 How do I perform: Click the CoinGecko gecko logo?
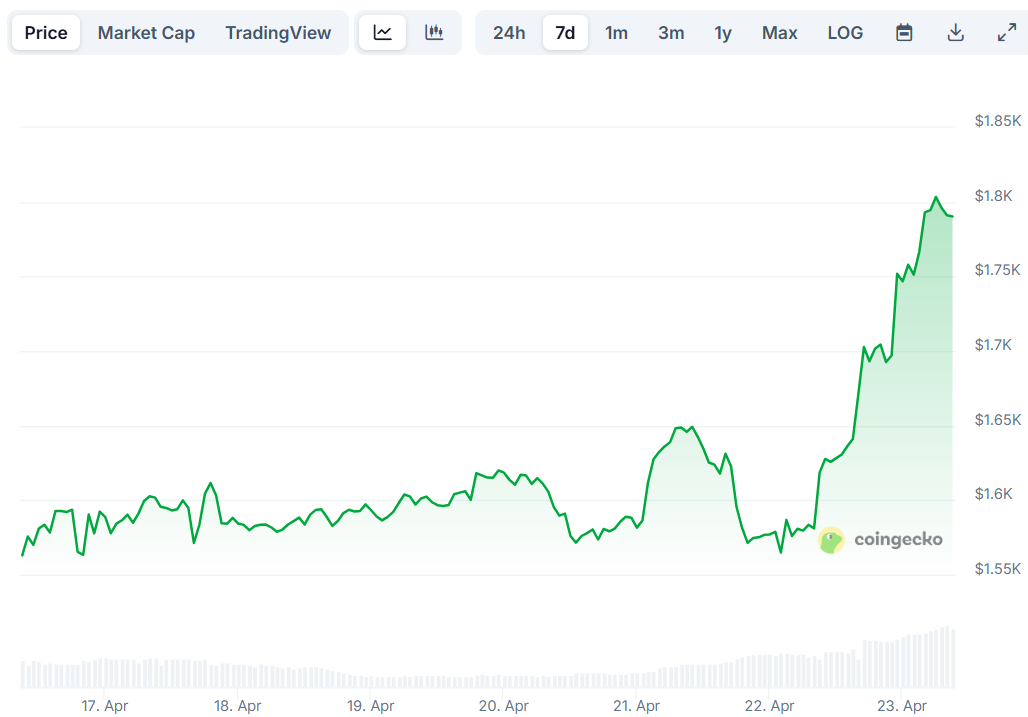(831, 539)
